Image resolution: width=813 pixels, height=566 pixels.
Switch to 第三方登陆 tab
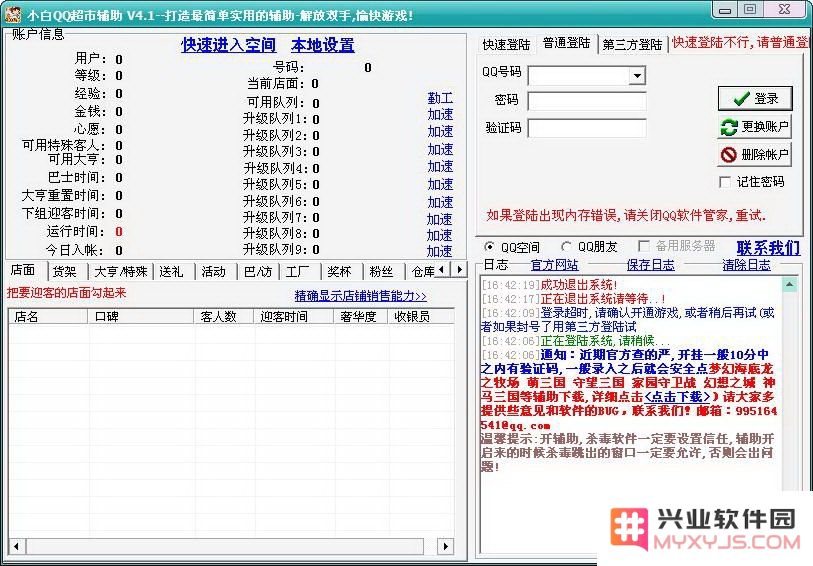(x=632, y=45)
